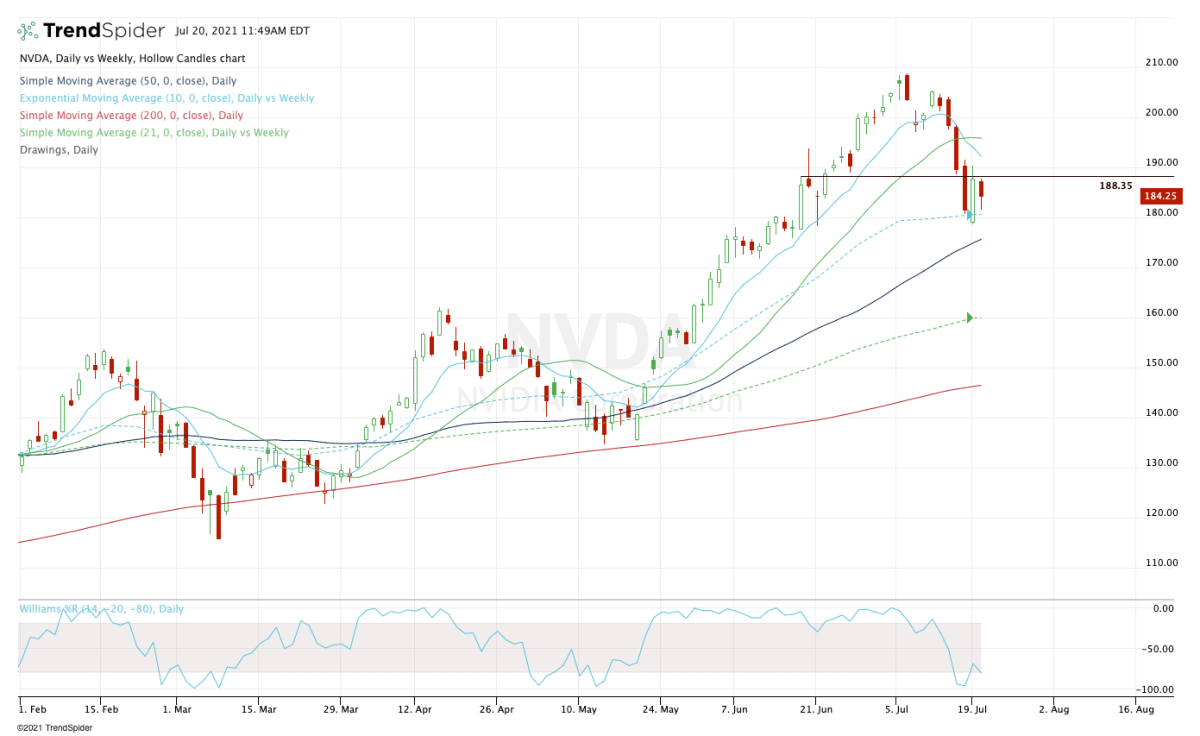Screen dimensions: 1200x736
Task: Click the 150.00 price axis label
Action: (1161, 363)
